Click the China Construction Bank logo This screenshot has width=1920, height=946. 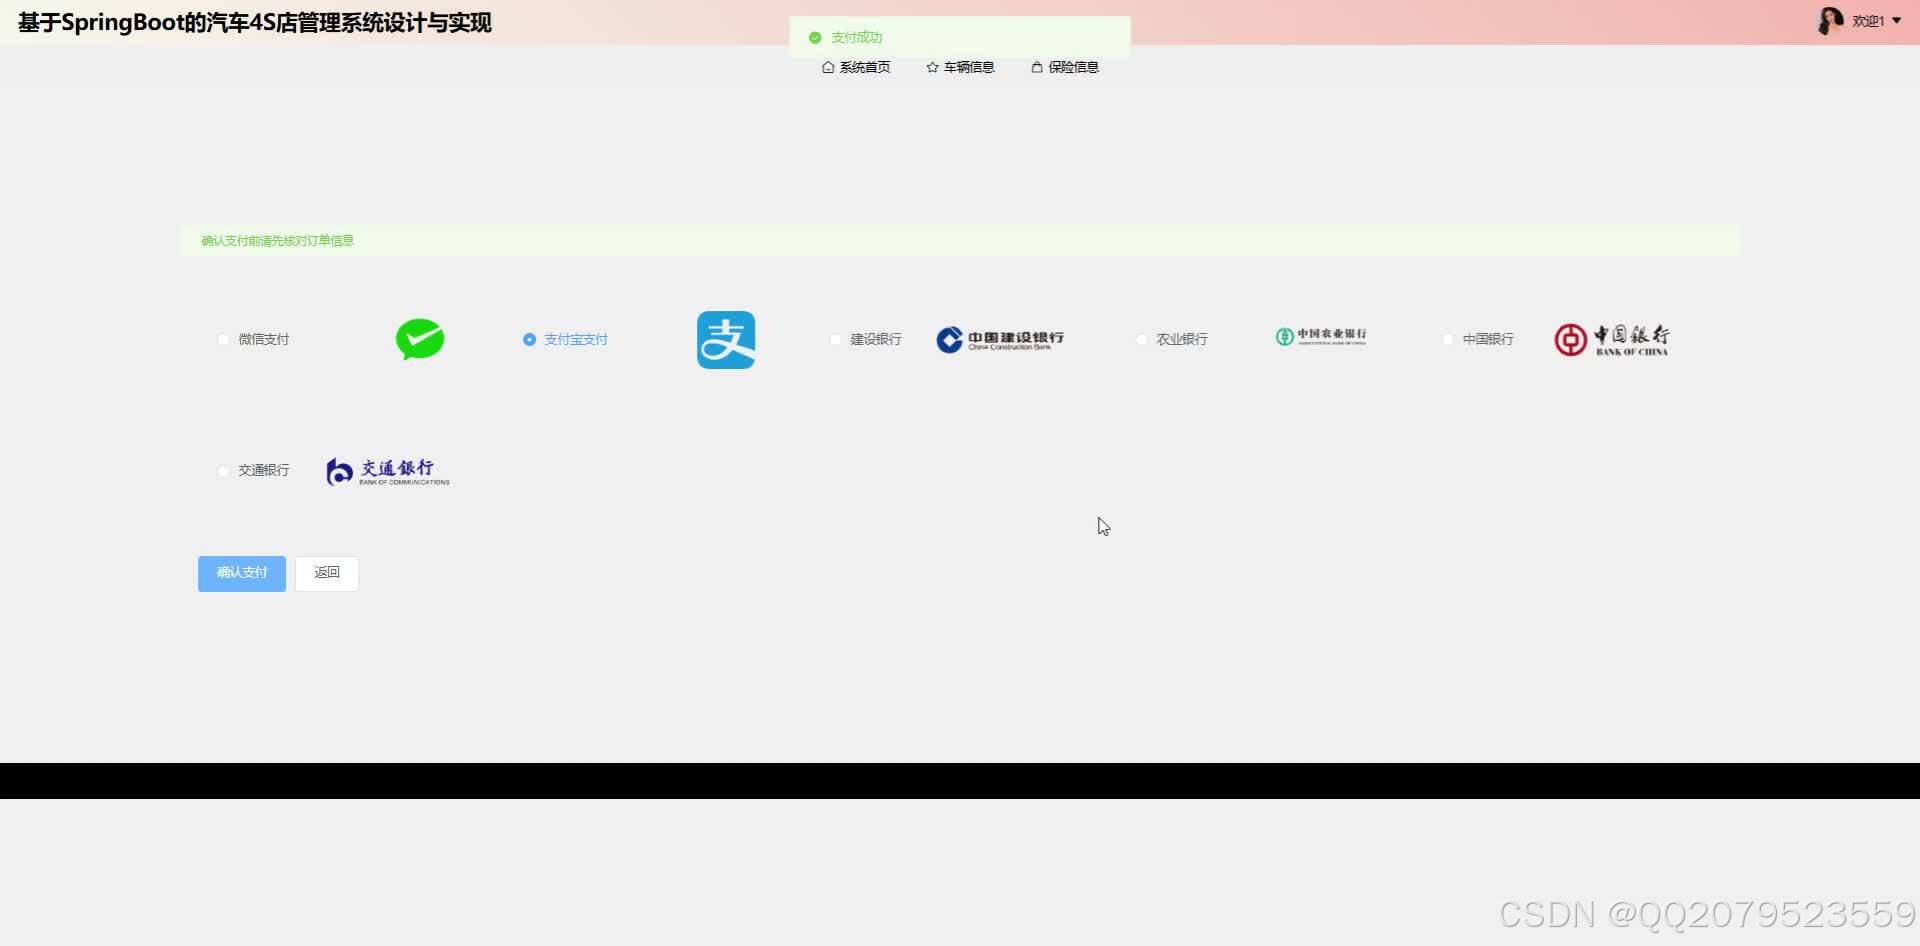click(x=1000, y=340)
